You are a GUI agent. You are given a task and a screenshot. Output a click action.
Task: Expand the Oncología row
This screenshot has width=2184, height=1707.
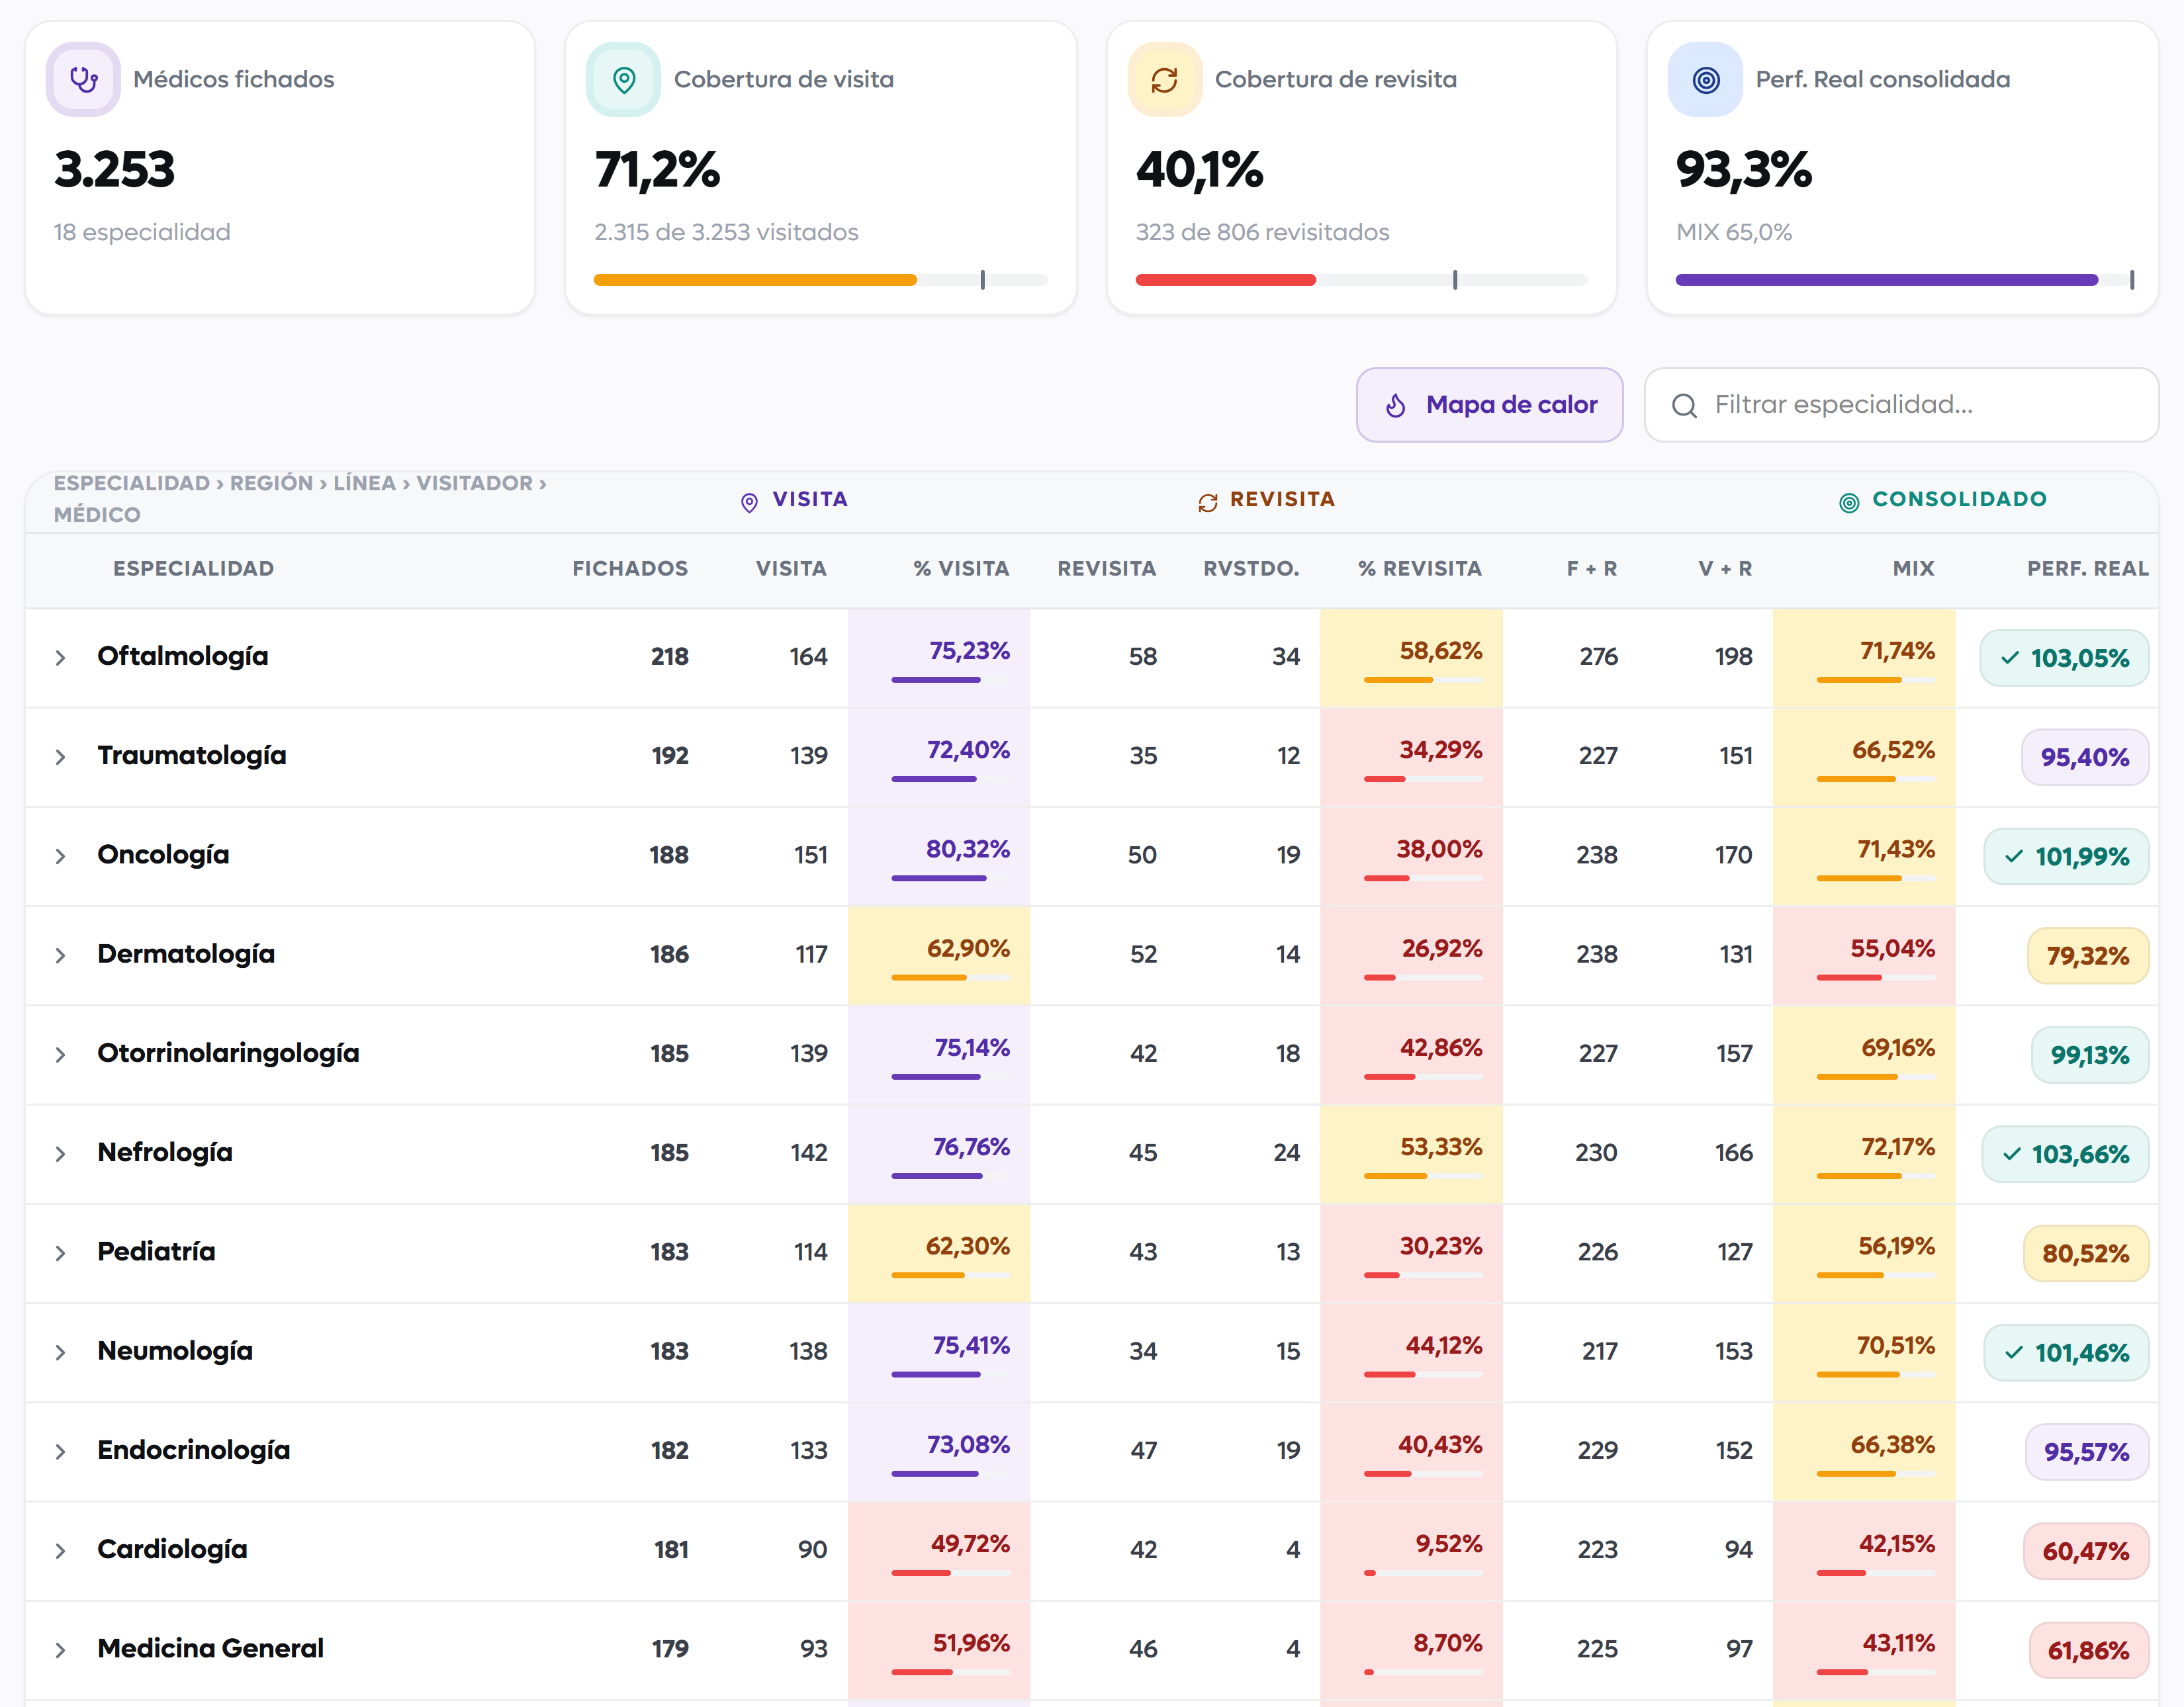pos(60,856)
